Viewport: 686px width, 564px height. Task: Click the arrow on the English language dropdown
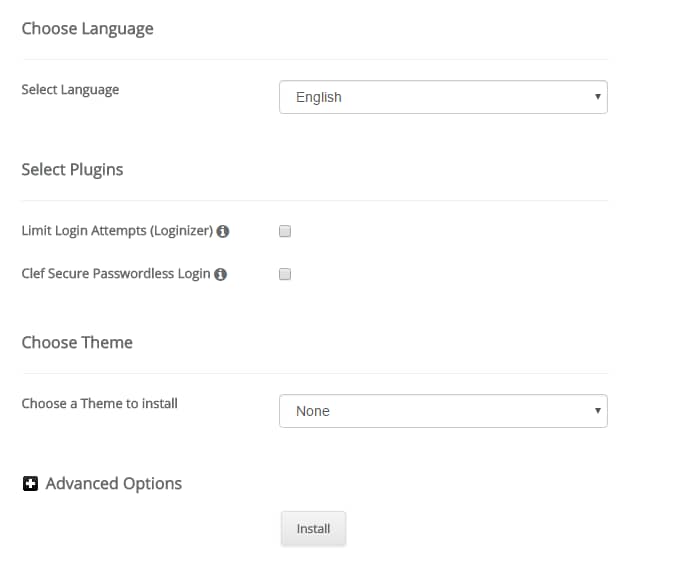pyautogui.click(x=598, y=97)
